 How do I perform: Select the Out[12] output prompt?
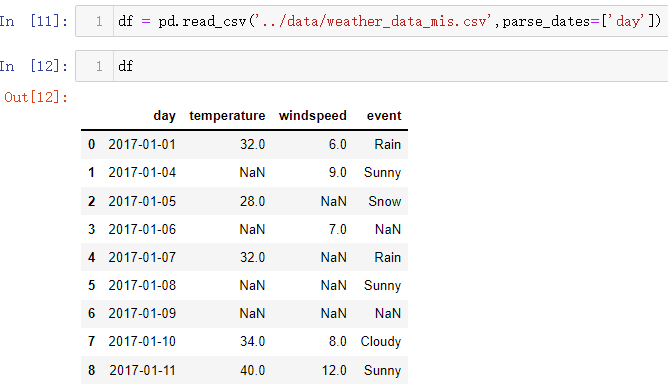click(x=36, y=97)
